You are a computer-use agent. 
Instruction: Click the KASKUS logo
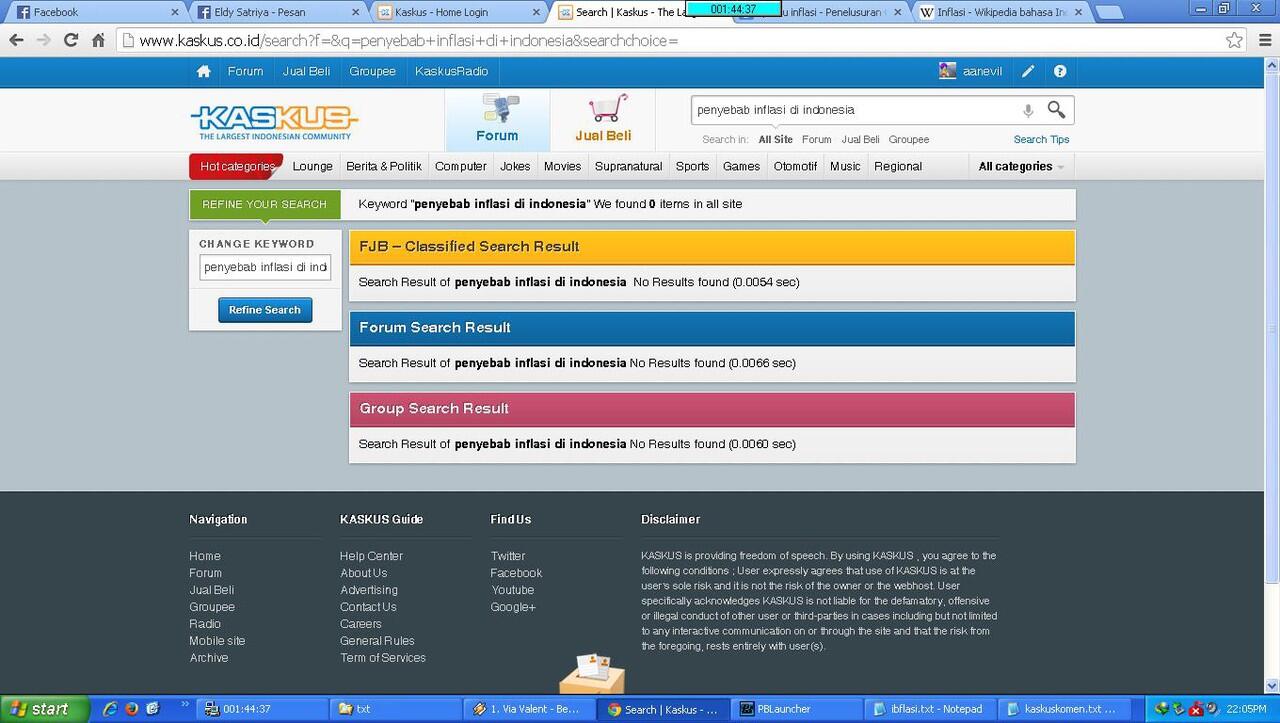tap(274, 121)
